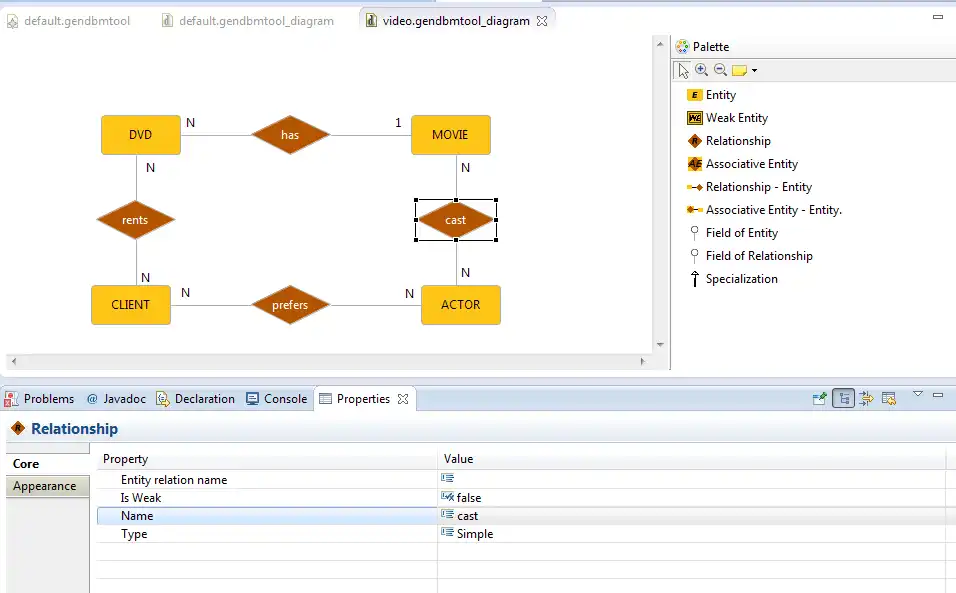Select the Core properties tab
The height and width of the screenshot is (593, 956).
pyautogui.click(x=48, y=464)
